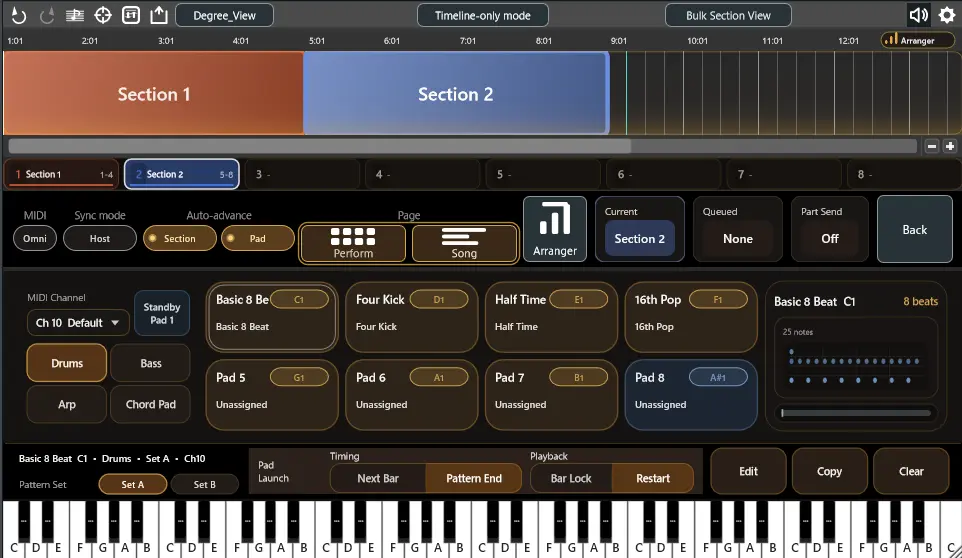The height and width of the screenshot is (558, 962).
Task: Trigger the Four Kick pad
Action: (412, 316)
